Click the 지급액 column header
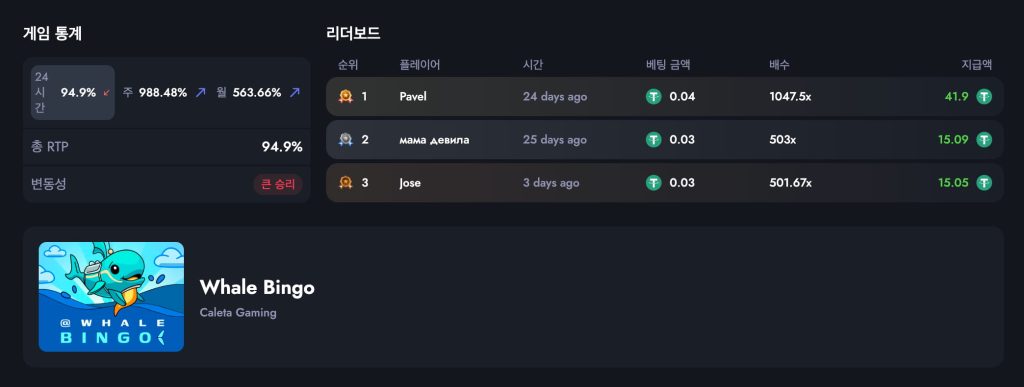Viewport: 1024px width, 387px height. coord(976,65)
